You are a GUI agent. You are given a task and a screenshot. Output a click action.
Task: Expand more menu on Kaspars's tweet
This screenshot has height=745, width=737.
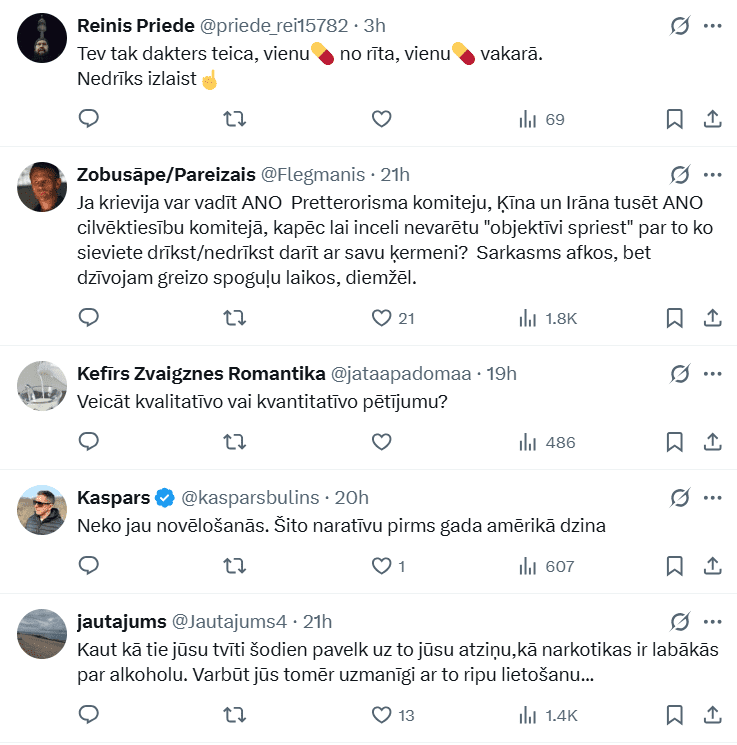click(713, 497)
